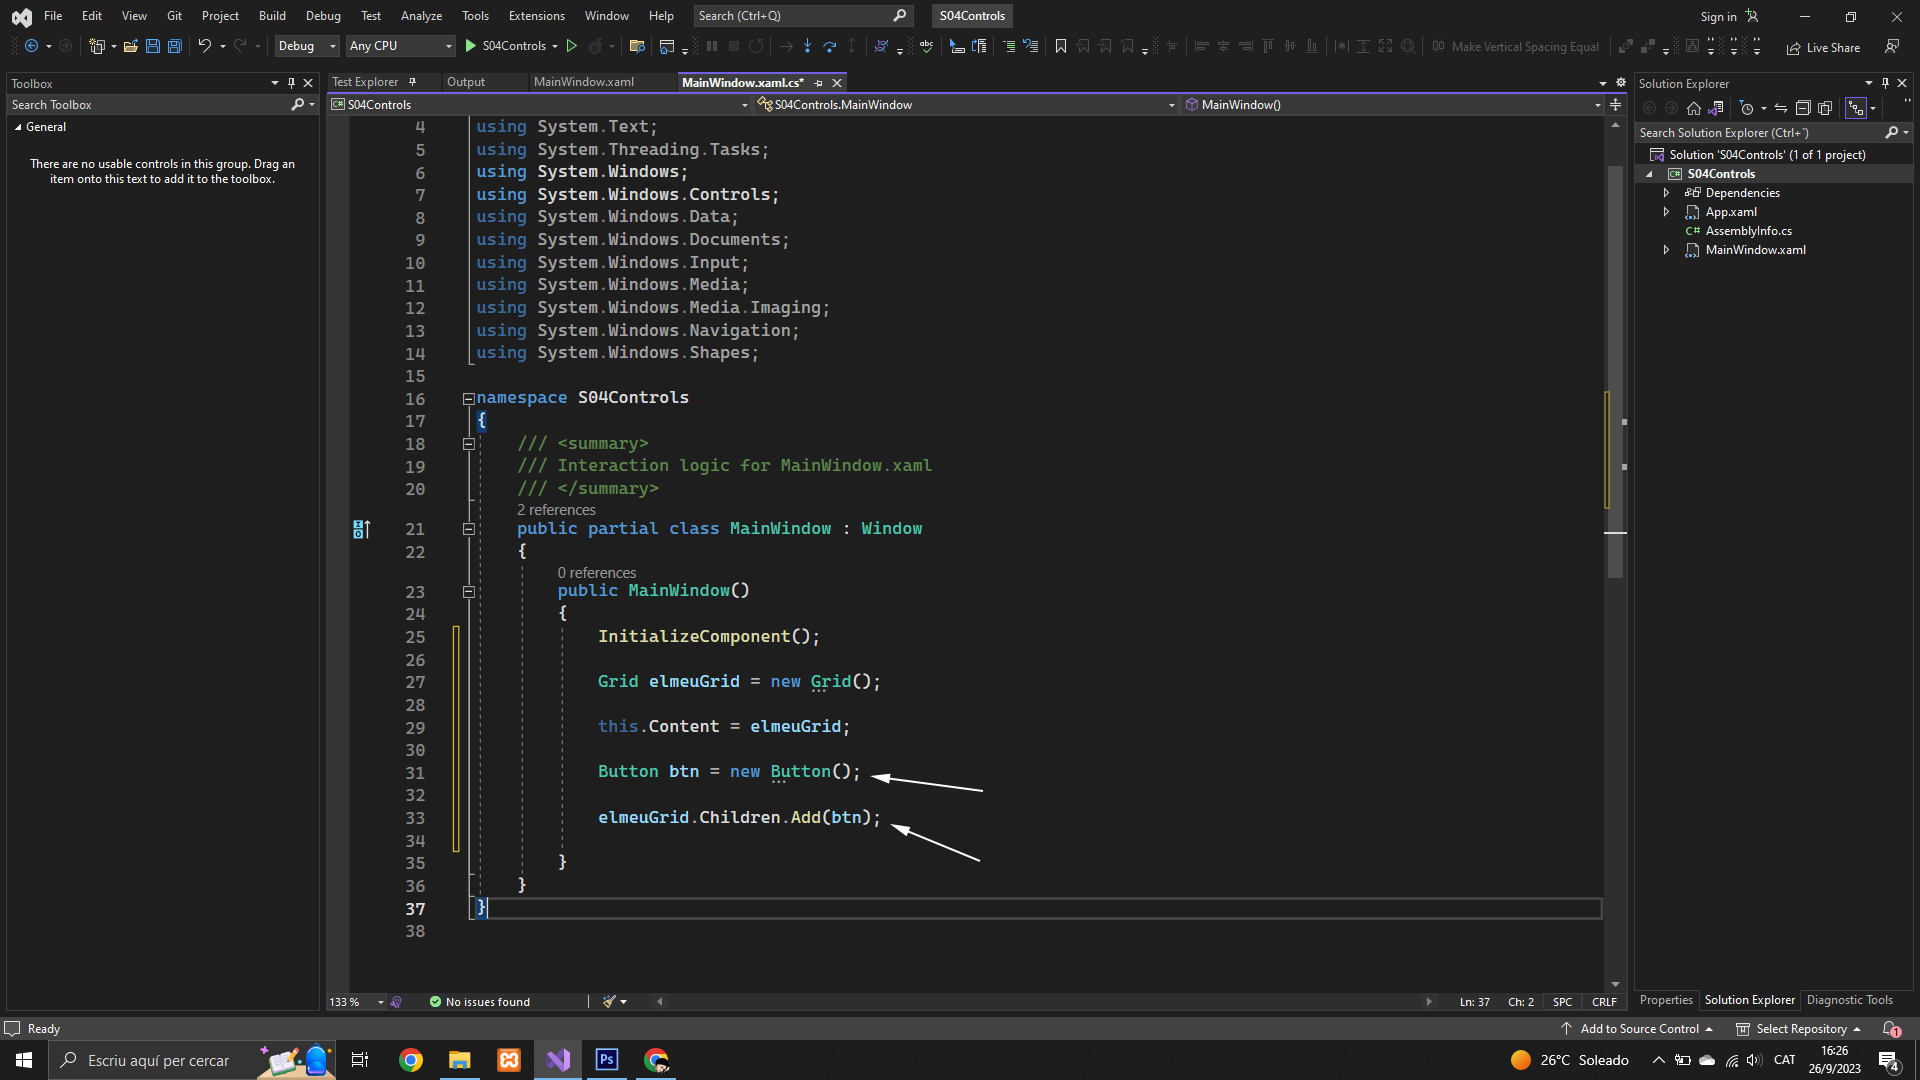The width and height of the screenshot is (1920, 1080).
Task: Start debugging S04Controls with green play
Action: (471, 46)
